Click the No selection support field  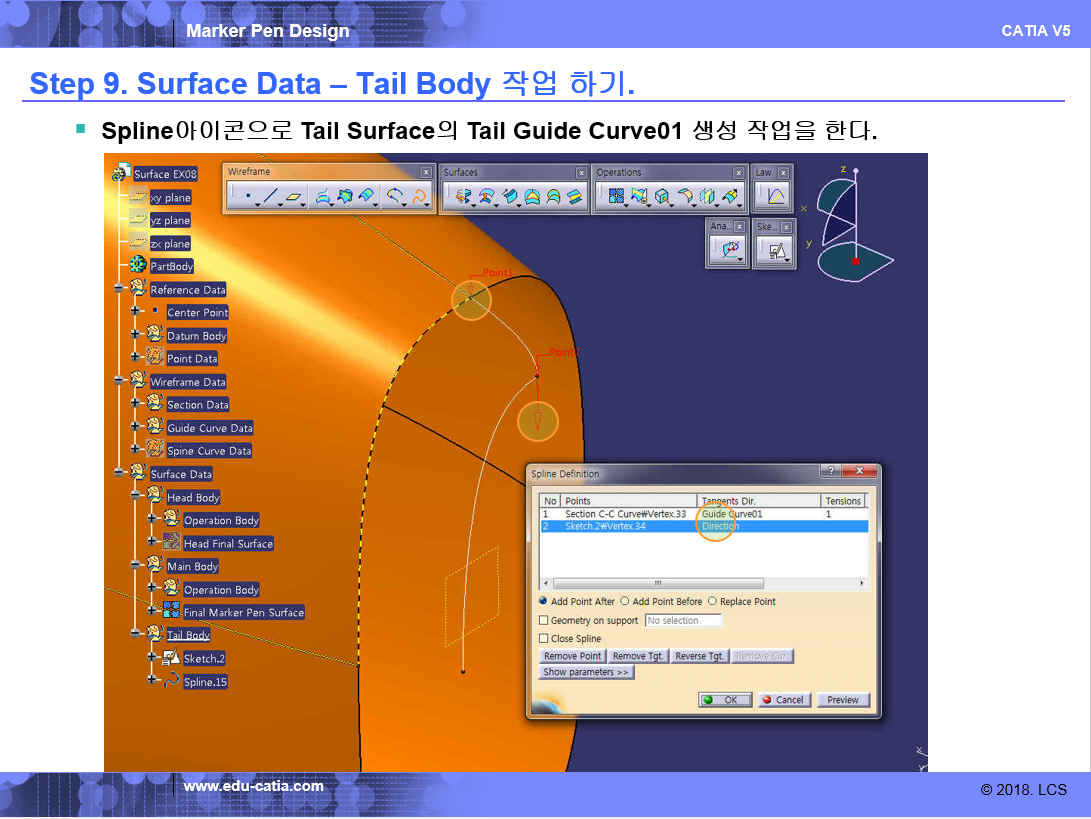tap(683, 621)
